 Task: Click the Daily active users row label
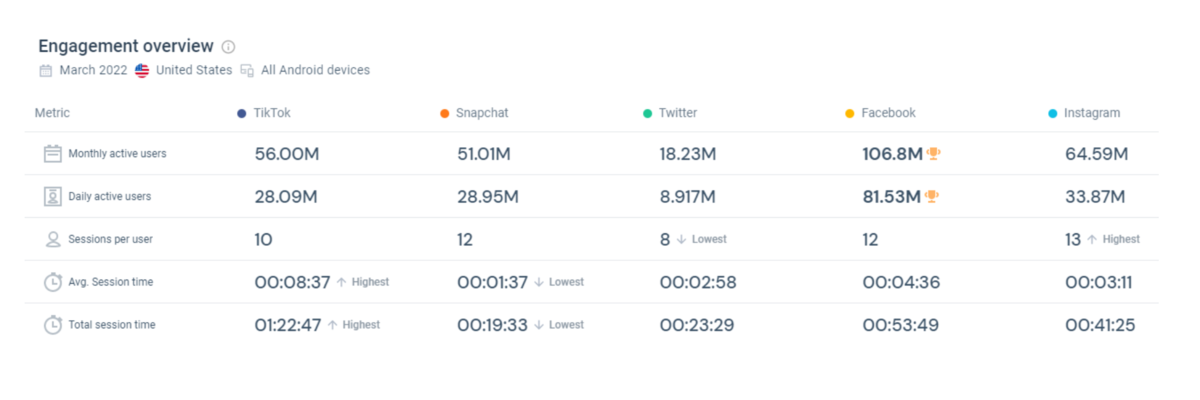[x=109, y=197]
